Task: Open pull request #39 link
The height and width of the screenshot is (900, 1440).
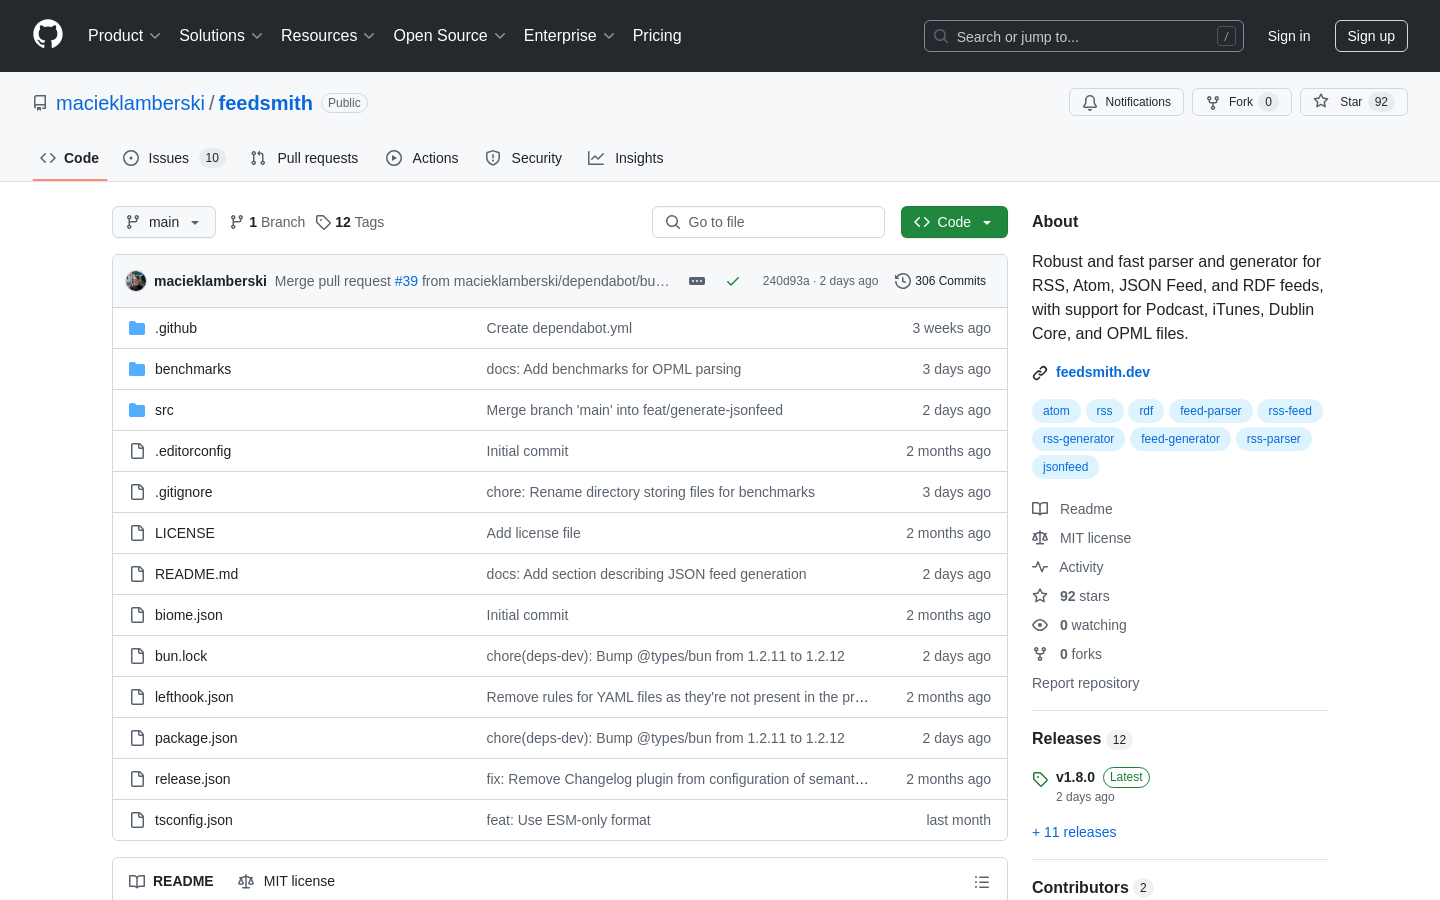Action: click(406, 281)
